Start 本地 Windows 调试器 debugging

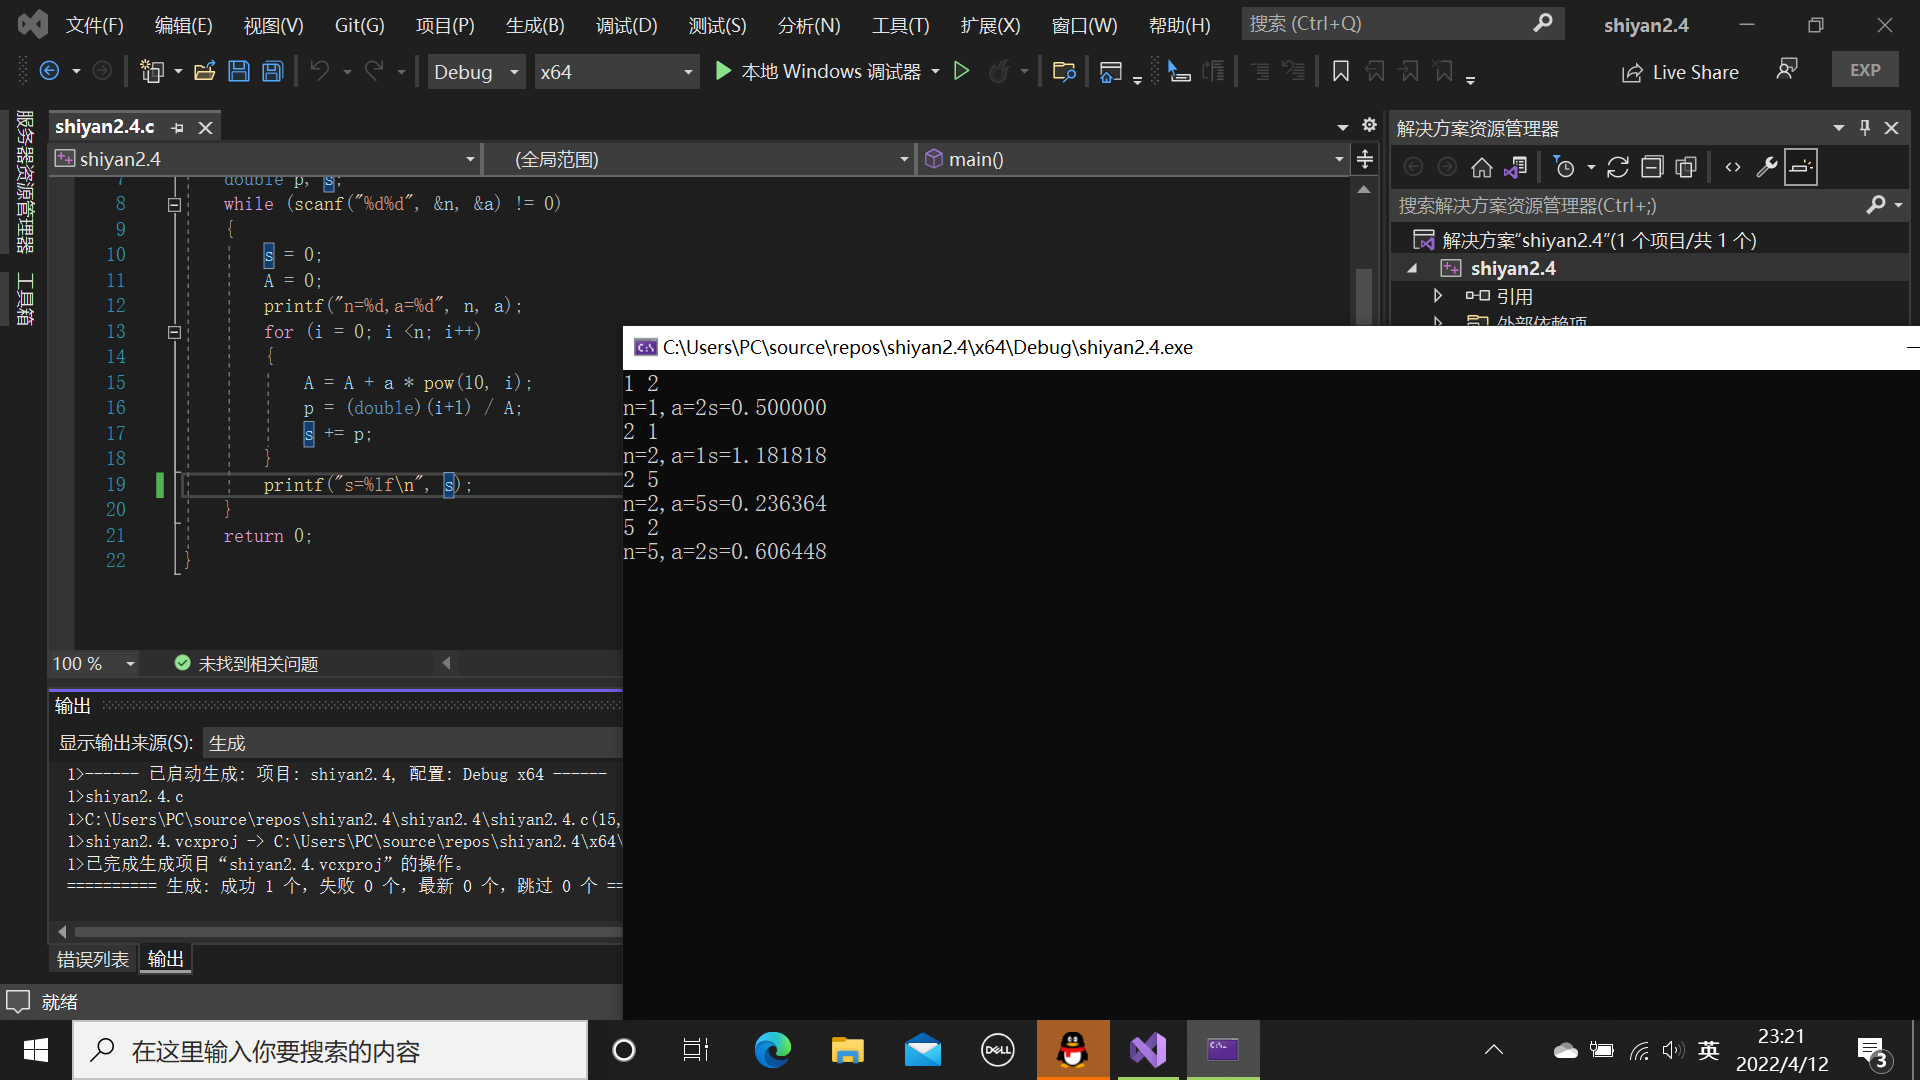(818, 72)
